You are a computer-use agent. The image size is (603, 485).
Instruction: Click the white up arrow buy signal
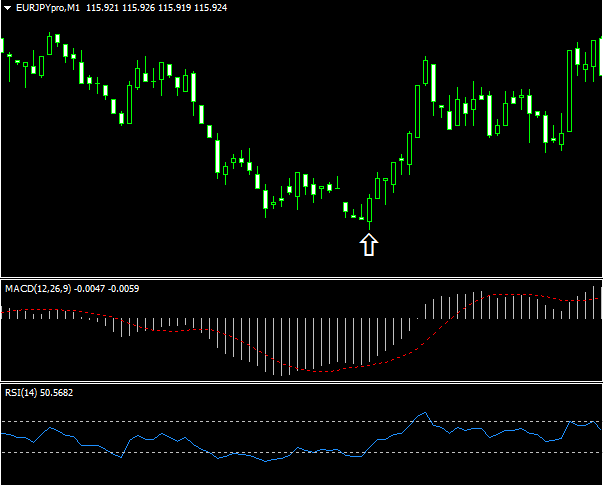tap(368, 244)
